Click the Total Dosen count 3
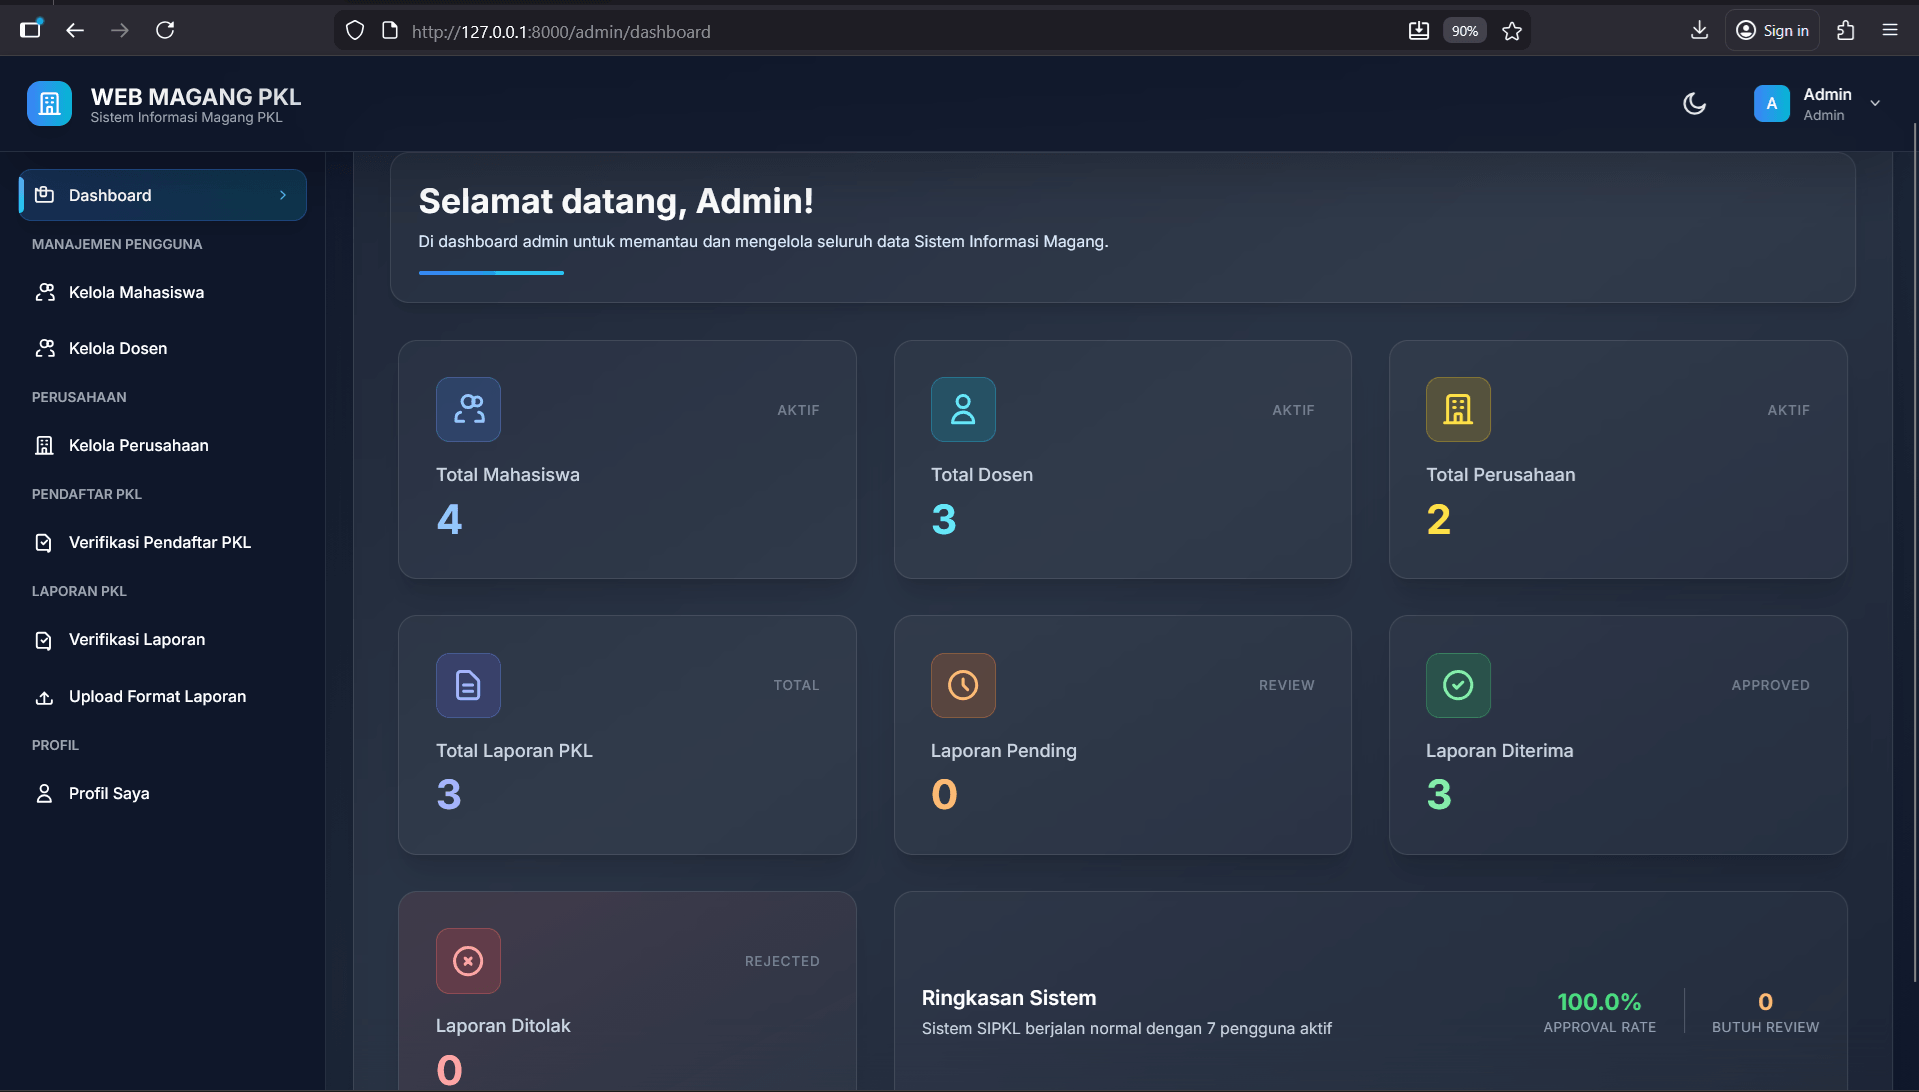Image resolution: width=1919 pixels, height=1092 pixels. point(944,519)
